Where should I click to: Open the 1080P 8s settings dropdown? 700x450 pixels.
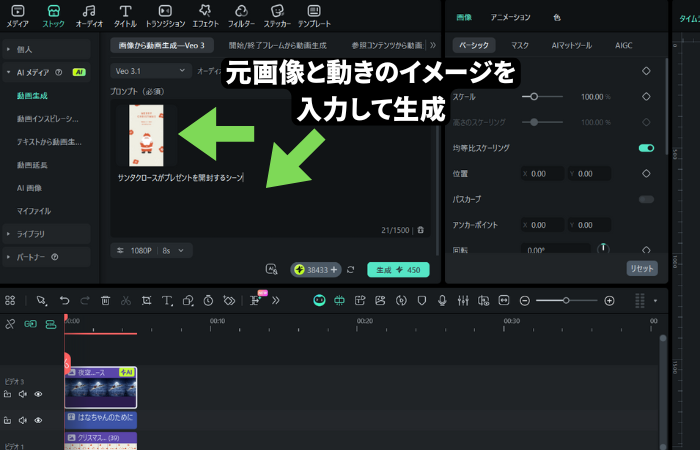pyautogui.click(x=151, y=250)
